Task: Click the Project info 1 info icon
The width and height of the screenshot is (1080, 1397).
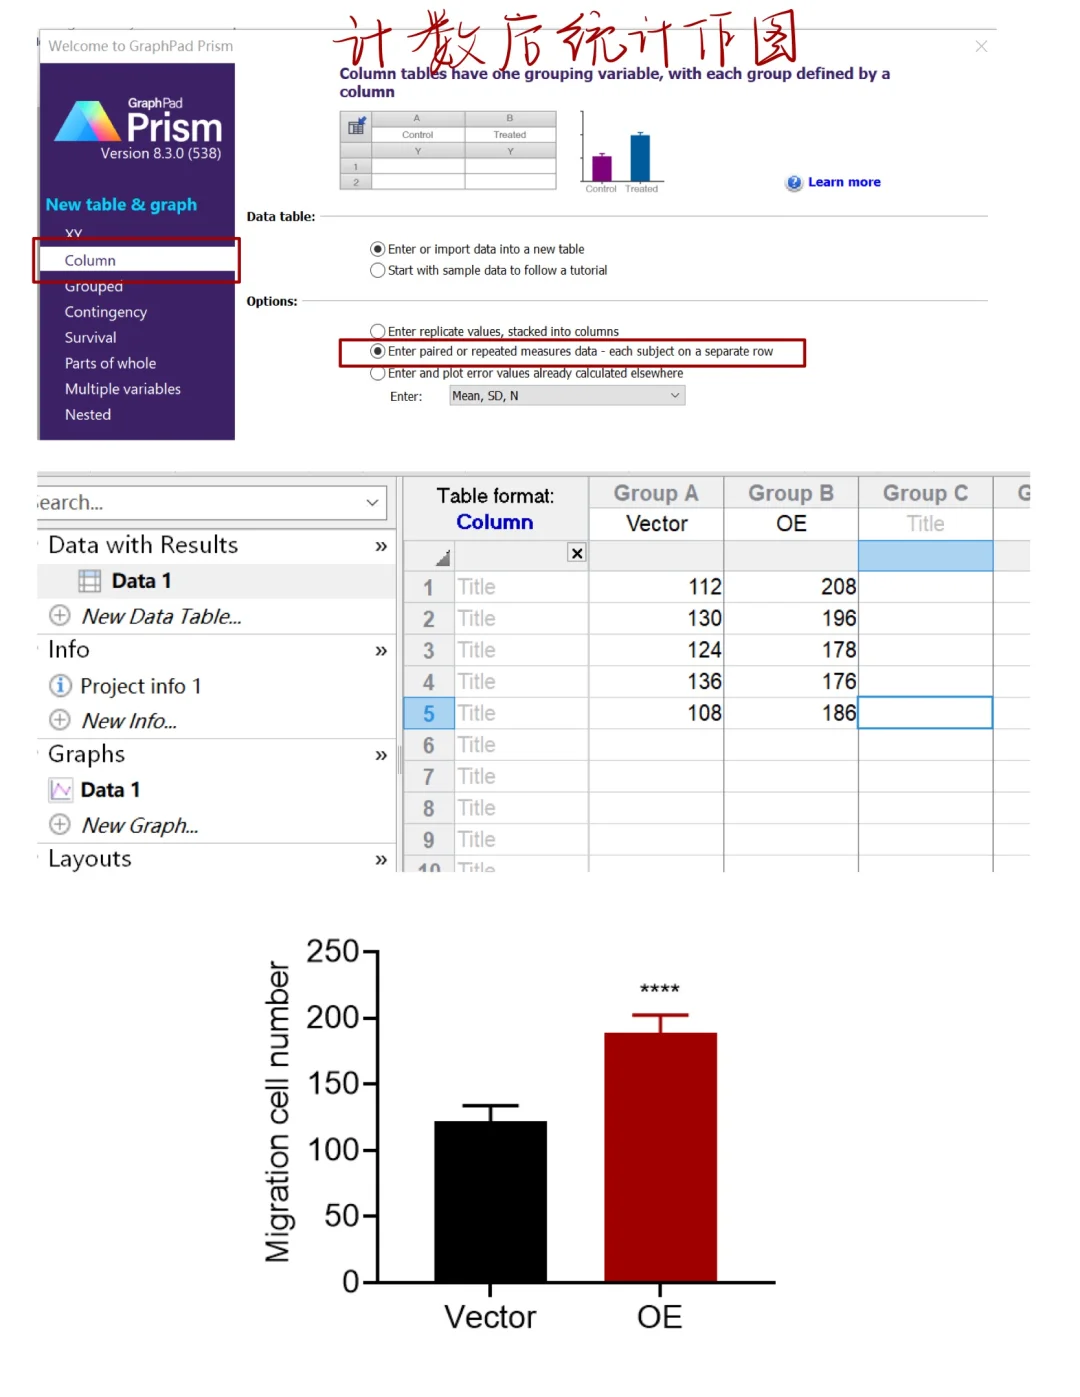Action: pos(60,685)
